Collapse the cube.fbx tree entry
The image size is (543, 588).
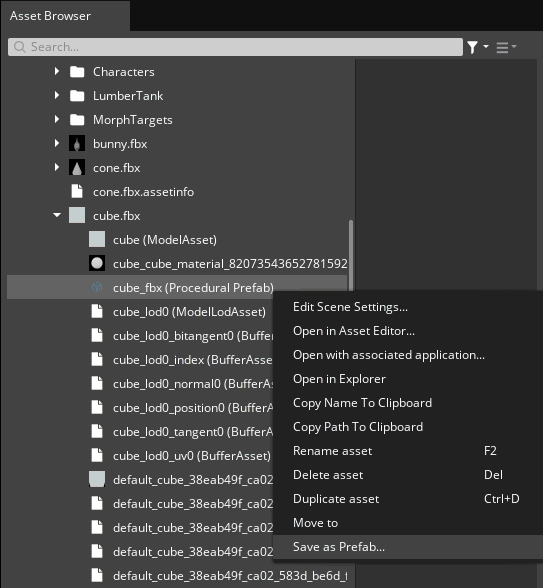click(57, 215)
